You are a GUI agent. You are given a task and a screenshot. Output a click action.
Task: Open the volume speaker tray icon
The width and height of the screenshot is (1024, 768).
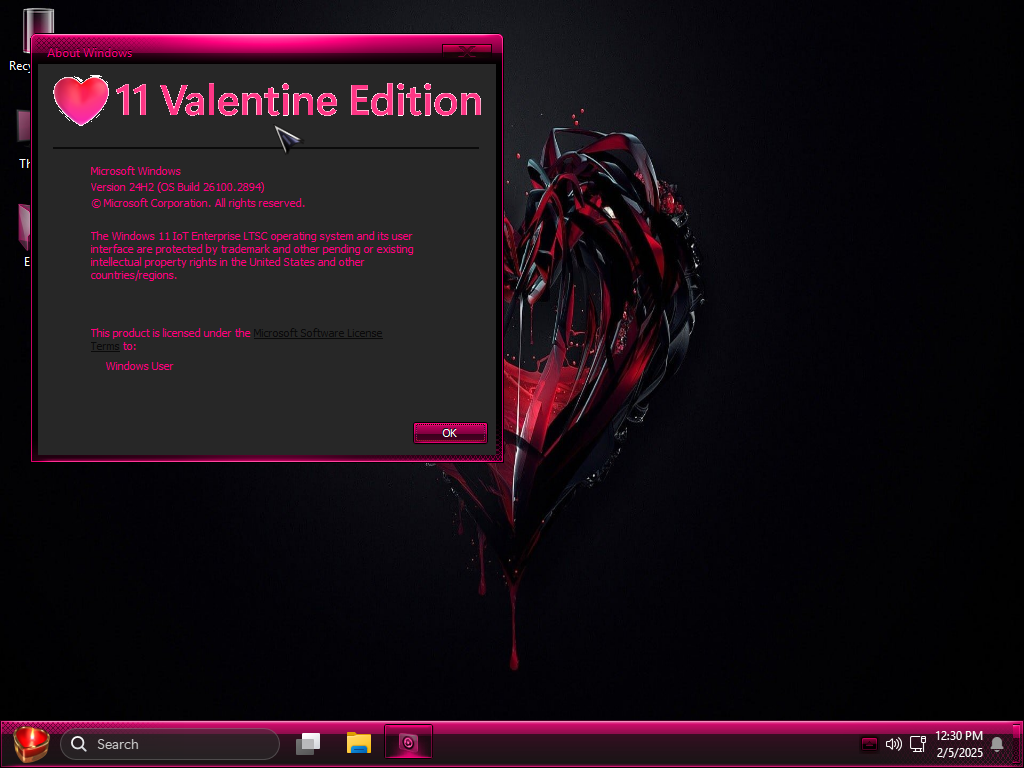[x=893, y=744]
